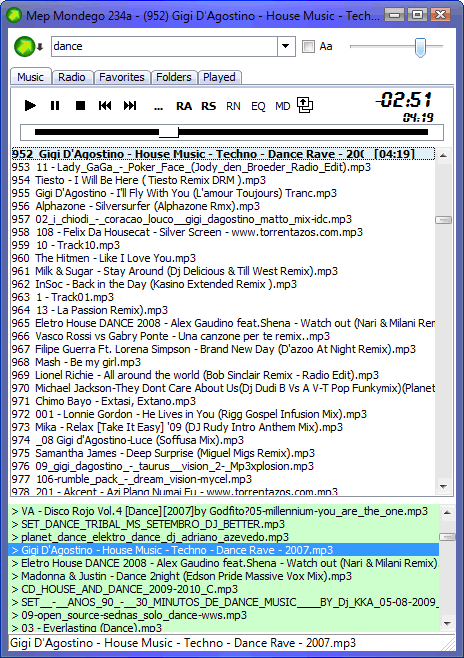Pause the current track
464x658 pixels.
click(55, 105)
